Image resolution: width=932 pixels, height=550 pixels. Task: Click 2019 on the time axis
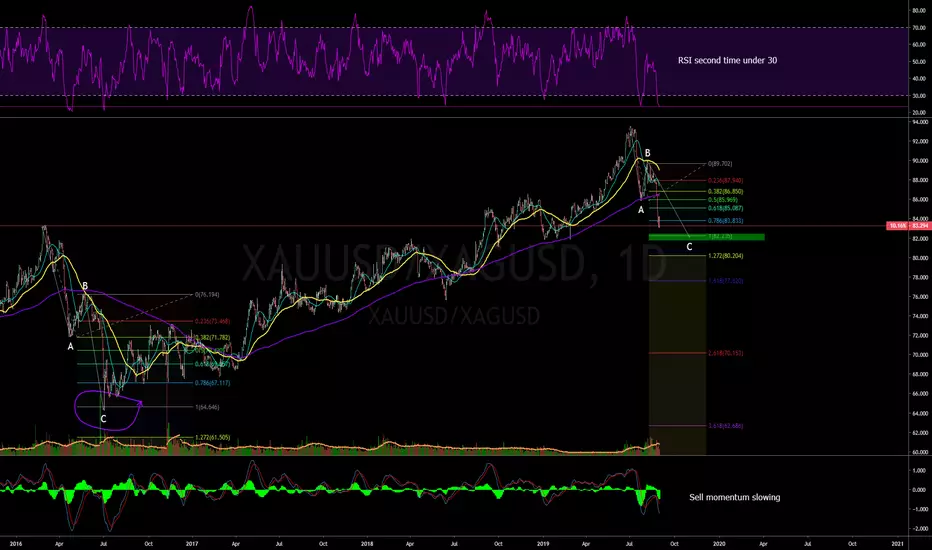point(542,543)
